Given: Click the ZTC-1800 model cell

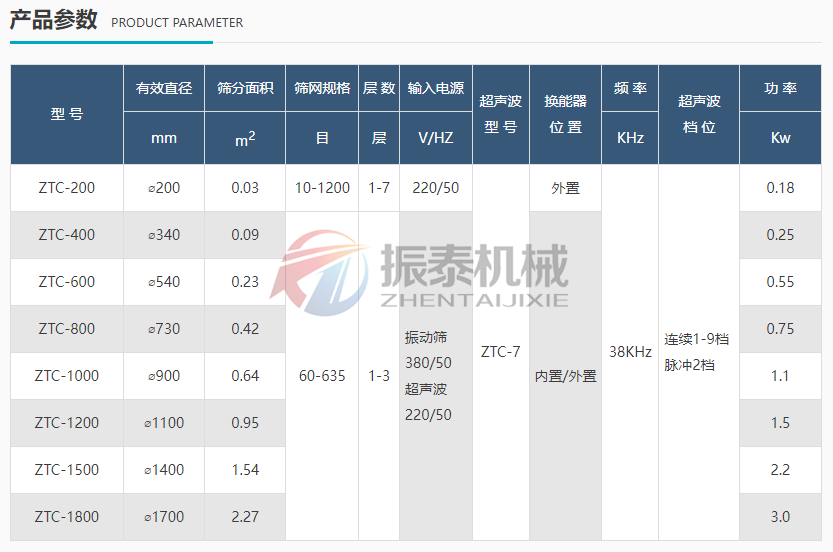Looking at the screenshot, I should coord(67,517).
